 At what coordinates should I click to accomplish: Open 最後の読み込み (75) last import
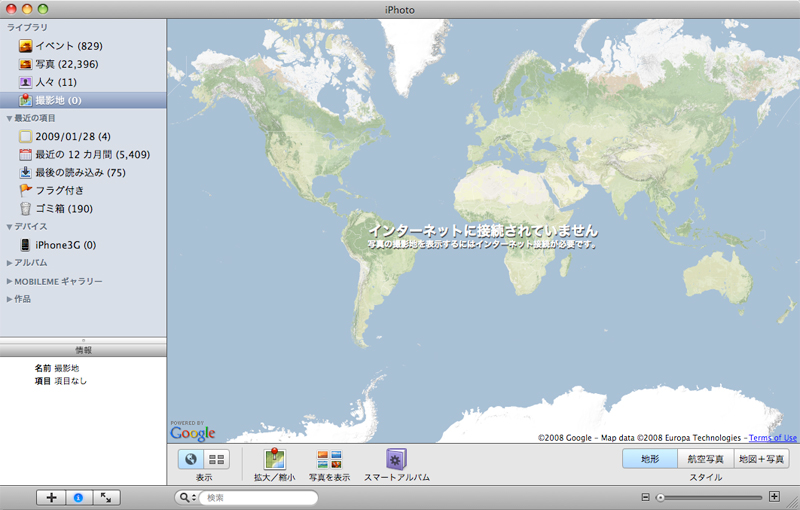point(83,172)
